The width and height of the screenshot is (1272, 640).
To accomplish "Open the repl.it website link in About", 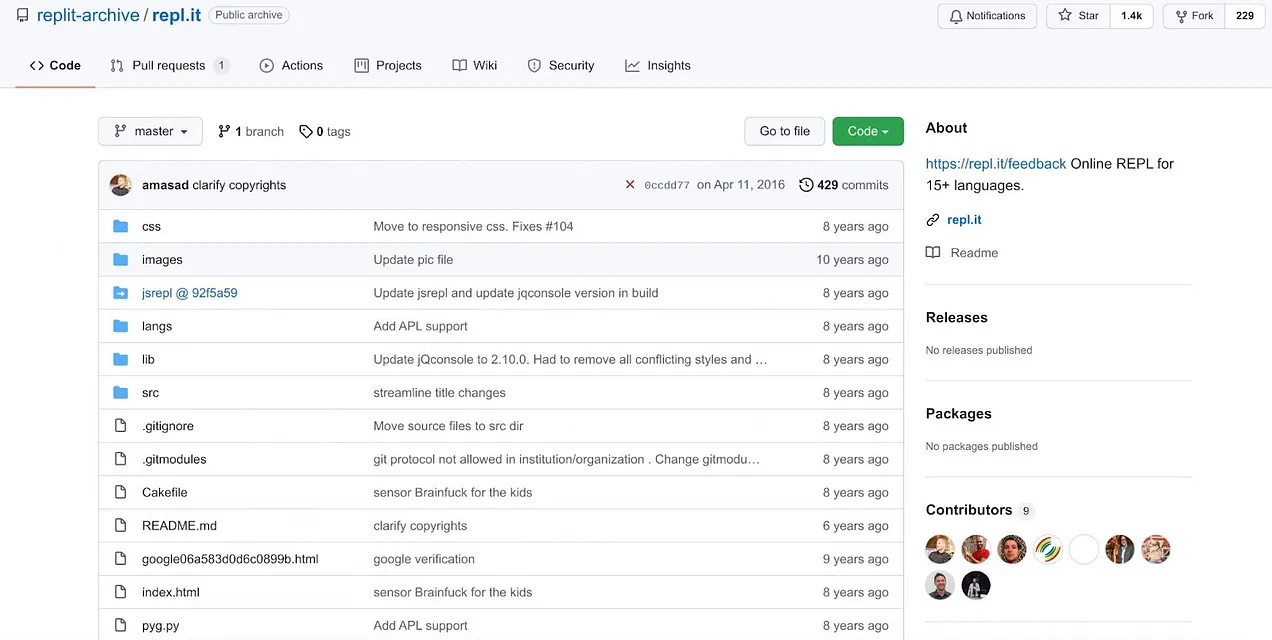I will 964,220.
